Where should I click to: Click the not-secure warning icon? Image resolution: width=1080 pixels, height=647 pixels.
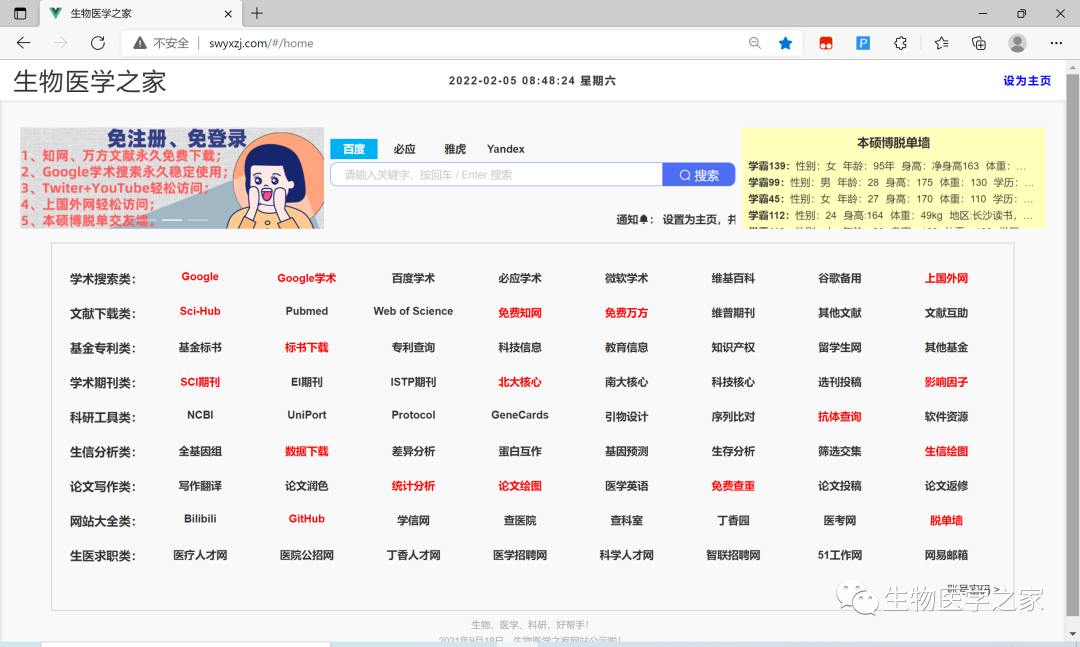(x=140, y=43)
